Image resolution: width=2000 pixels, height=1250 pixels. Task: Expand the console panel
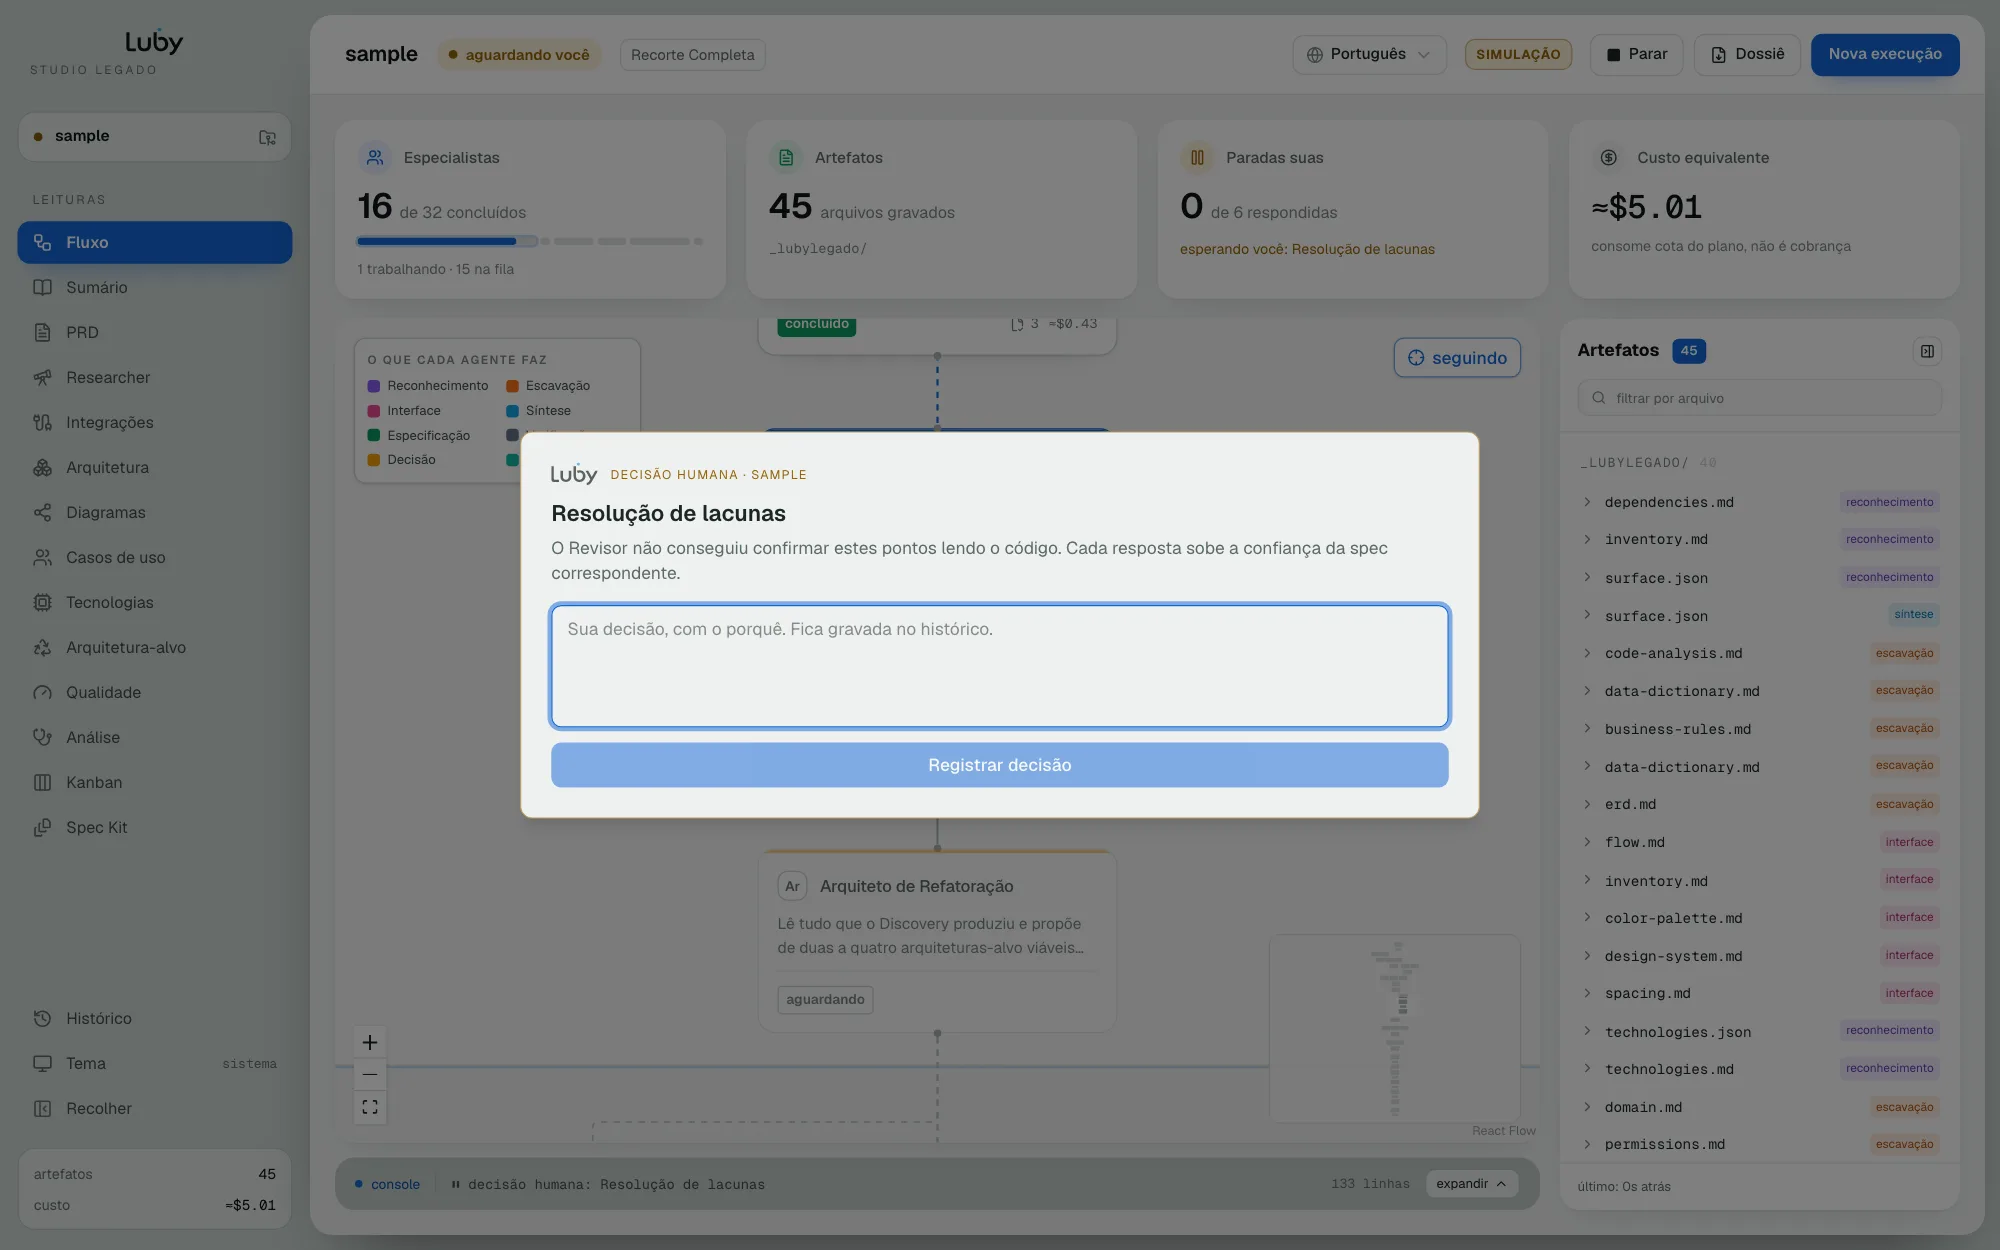(x=1471, y=1184)
